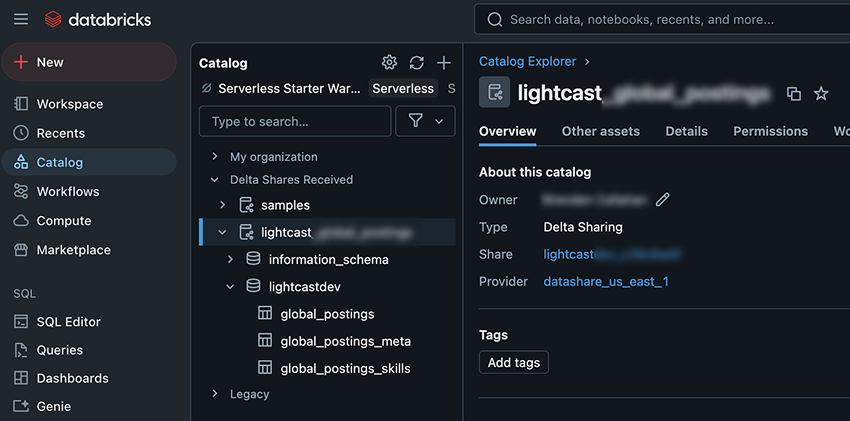Switch to the Overview tab
Viewport: 850px width, 421px height.
508,131
